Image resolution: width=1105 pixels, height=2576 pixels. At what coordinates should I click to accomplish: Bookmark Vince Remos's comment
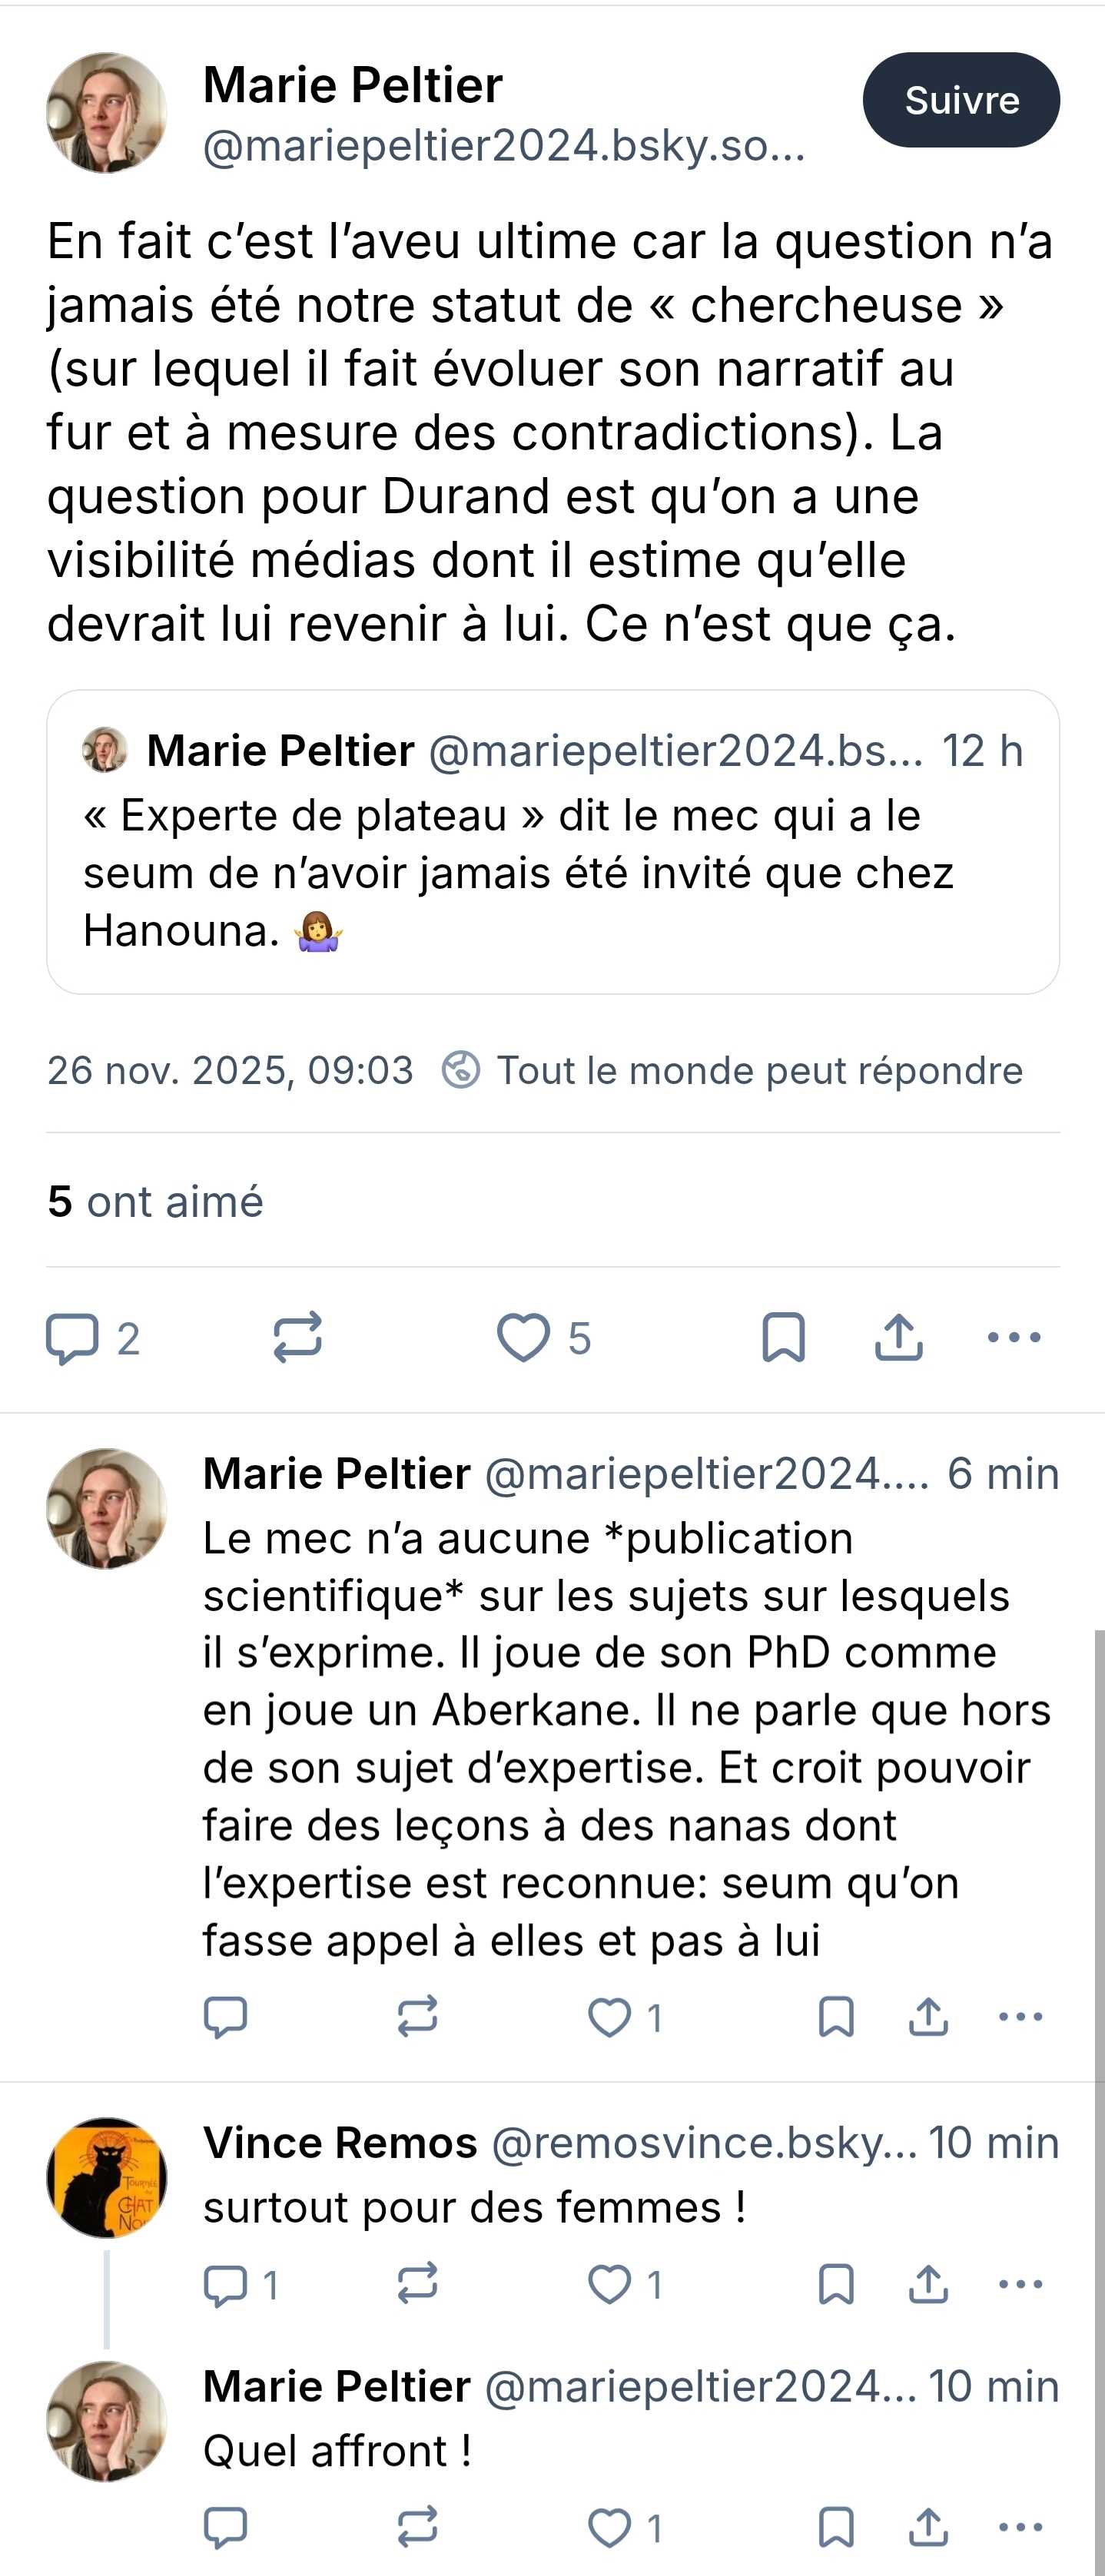click(836, 2285)
